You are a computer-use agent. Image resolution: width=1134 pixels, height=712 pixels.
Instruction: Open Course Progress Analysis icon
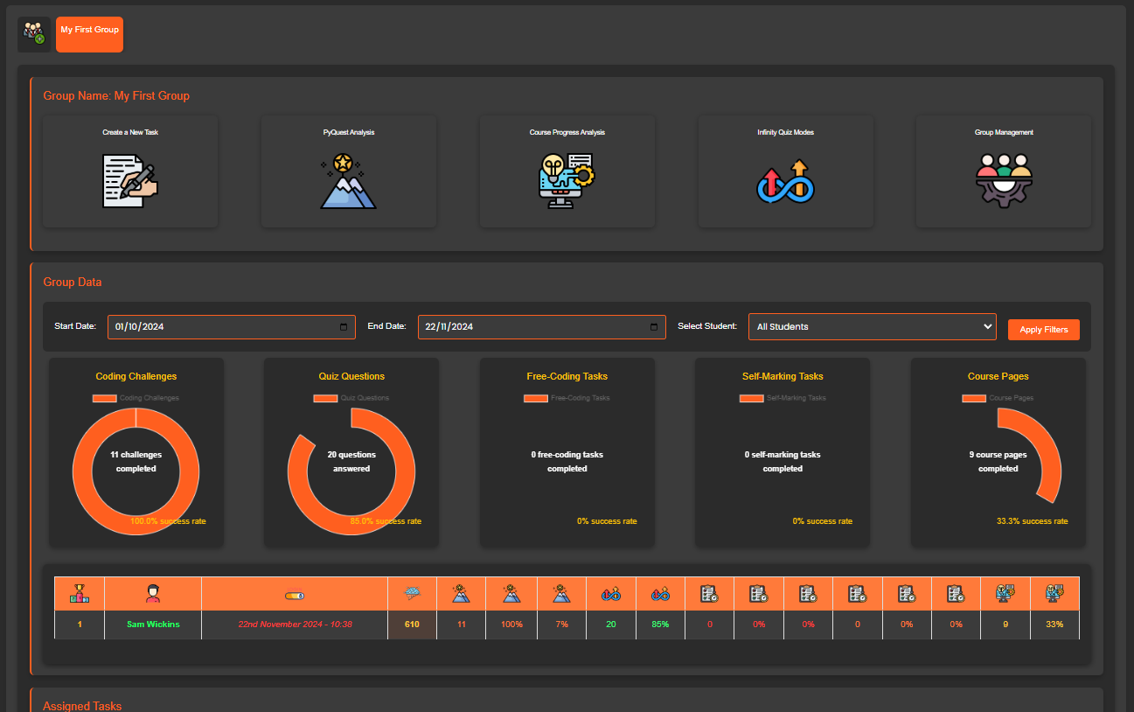[566, 181]
